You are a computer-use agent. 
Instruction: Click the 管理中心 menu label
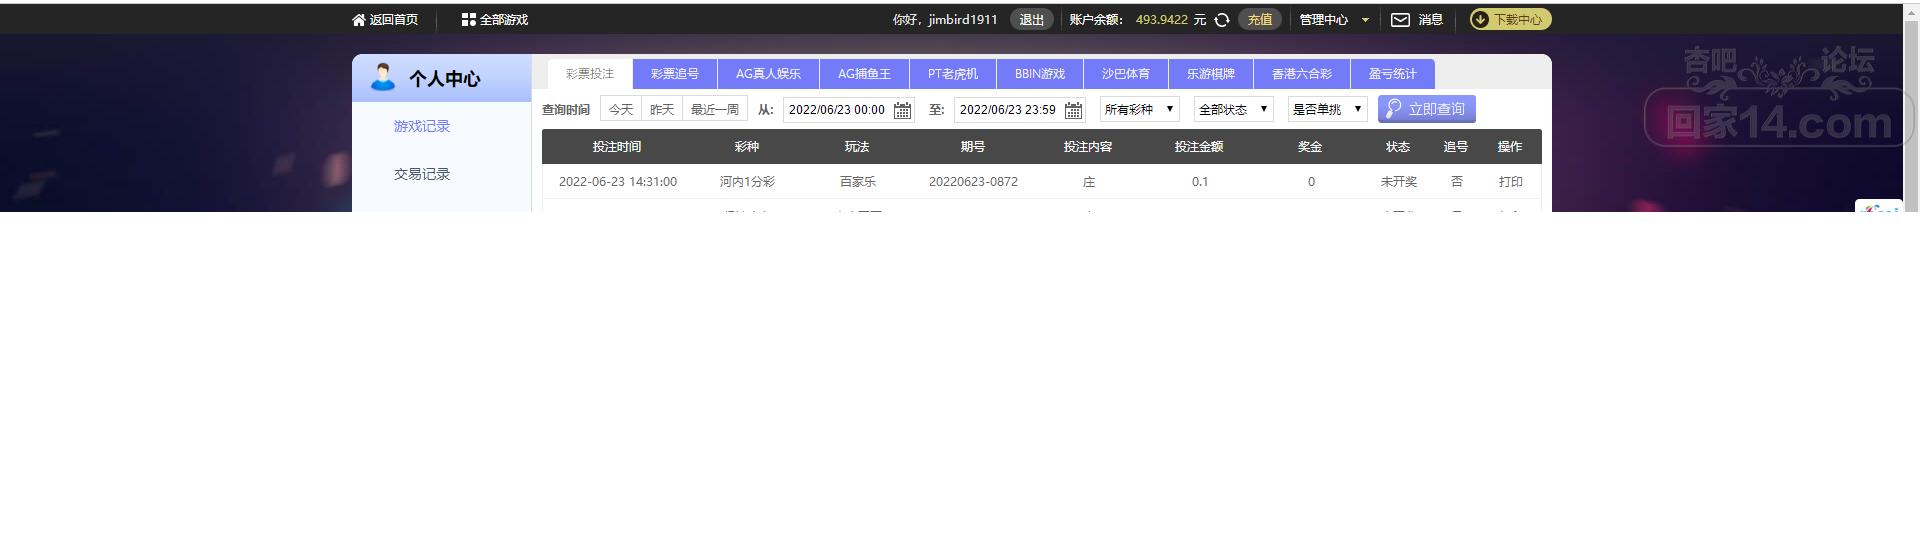tap(1323, 20)
